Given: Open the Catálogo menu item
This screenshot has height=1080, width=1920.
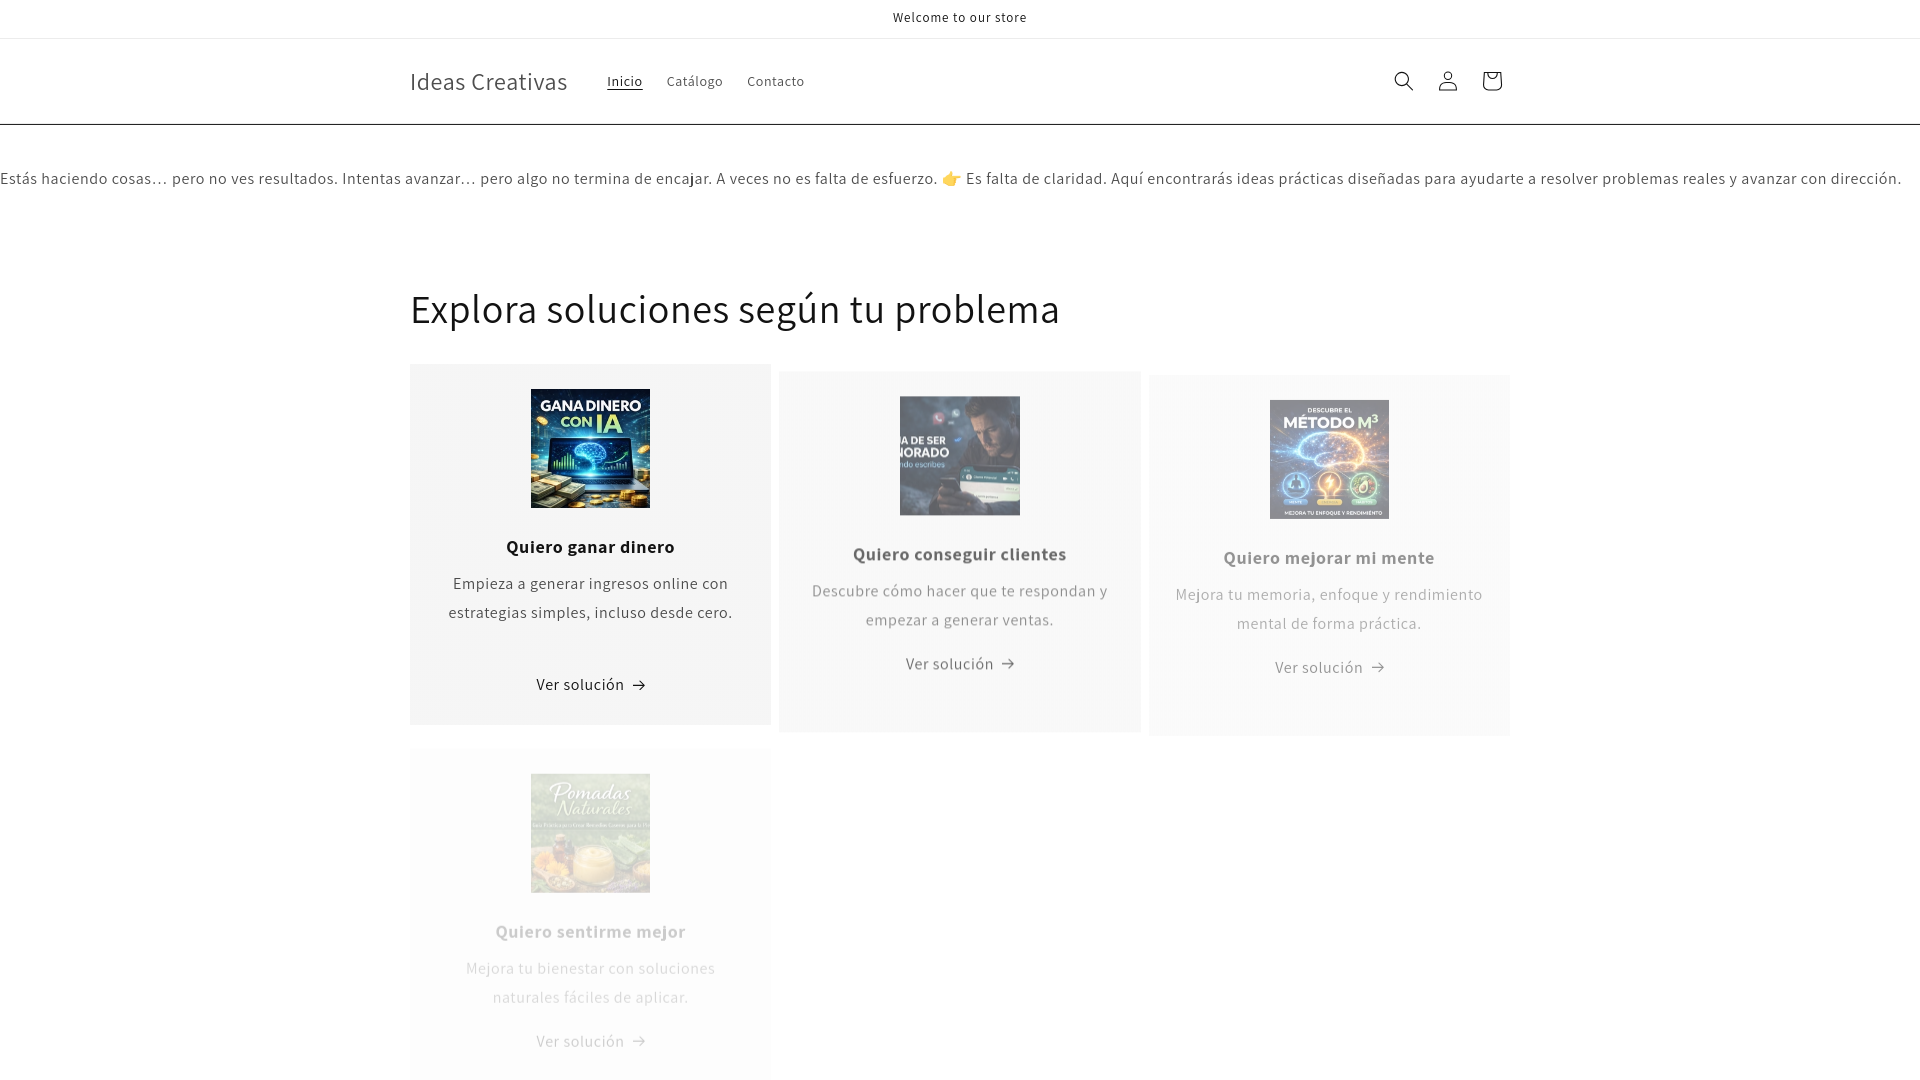Looking at the screenshot, I should (694, 81).
